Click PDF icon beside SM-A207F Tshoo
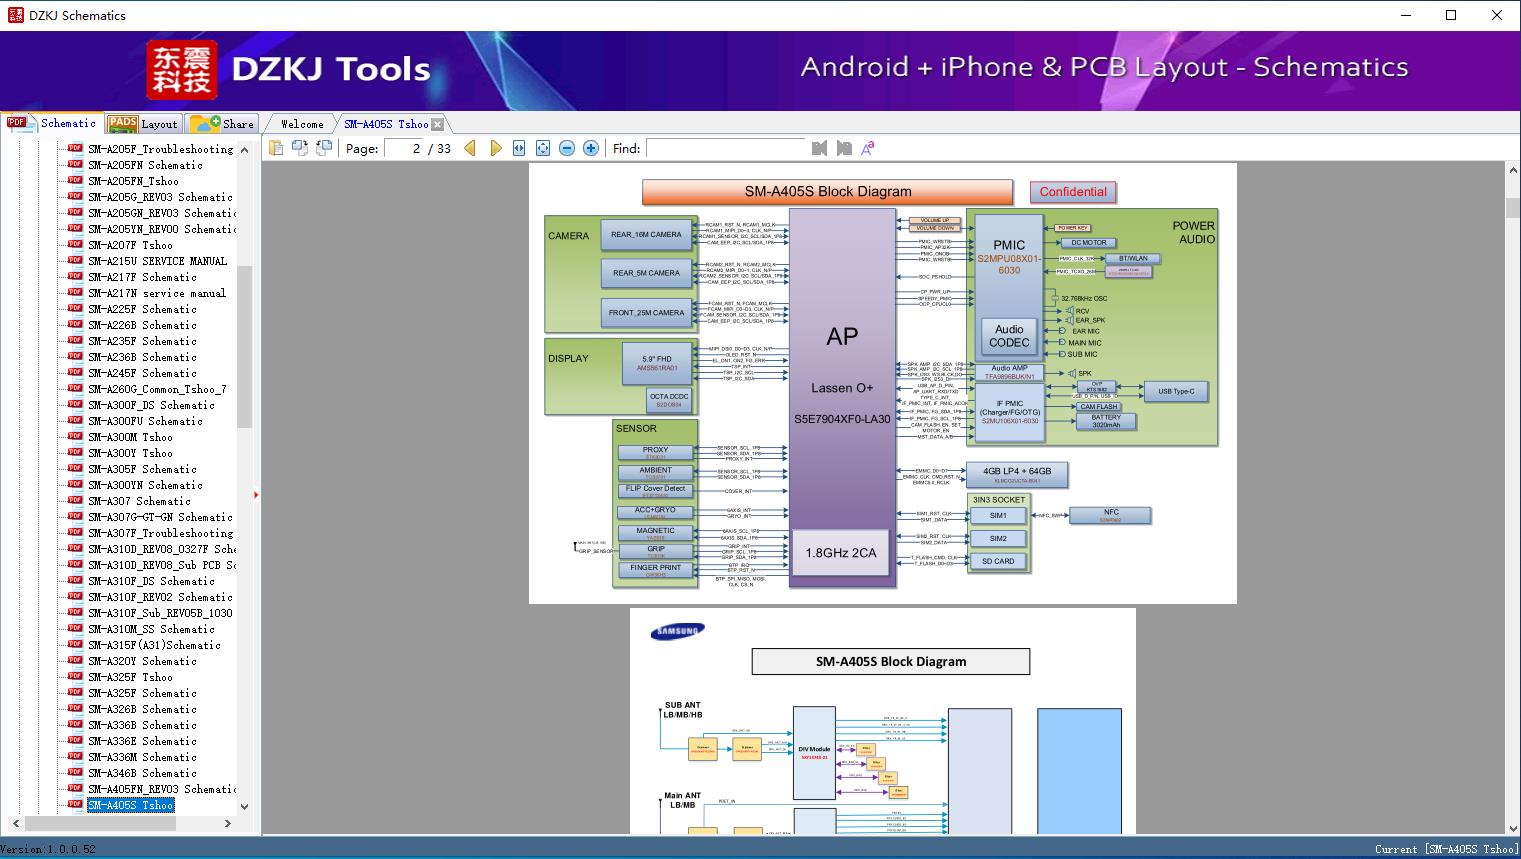Screen dimensions: 1521x859 pos(75,245)
